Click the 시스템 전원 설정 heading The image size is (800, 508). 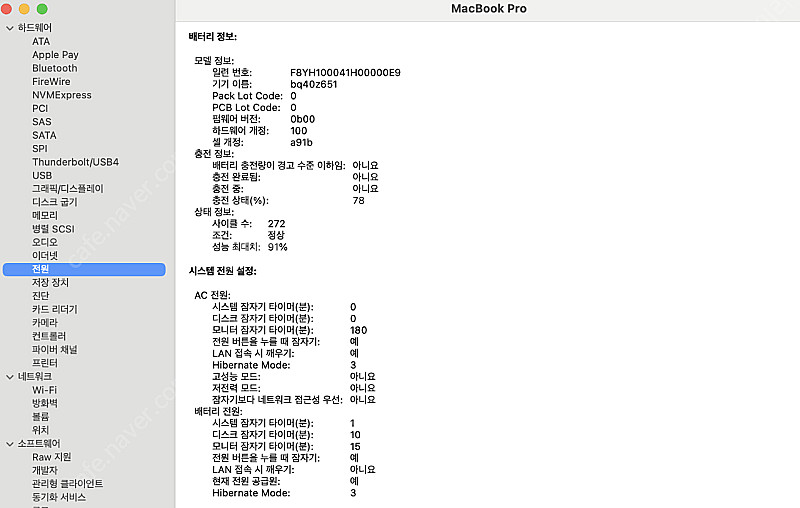[x=222, y=271]
